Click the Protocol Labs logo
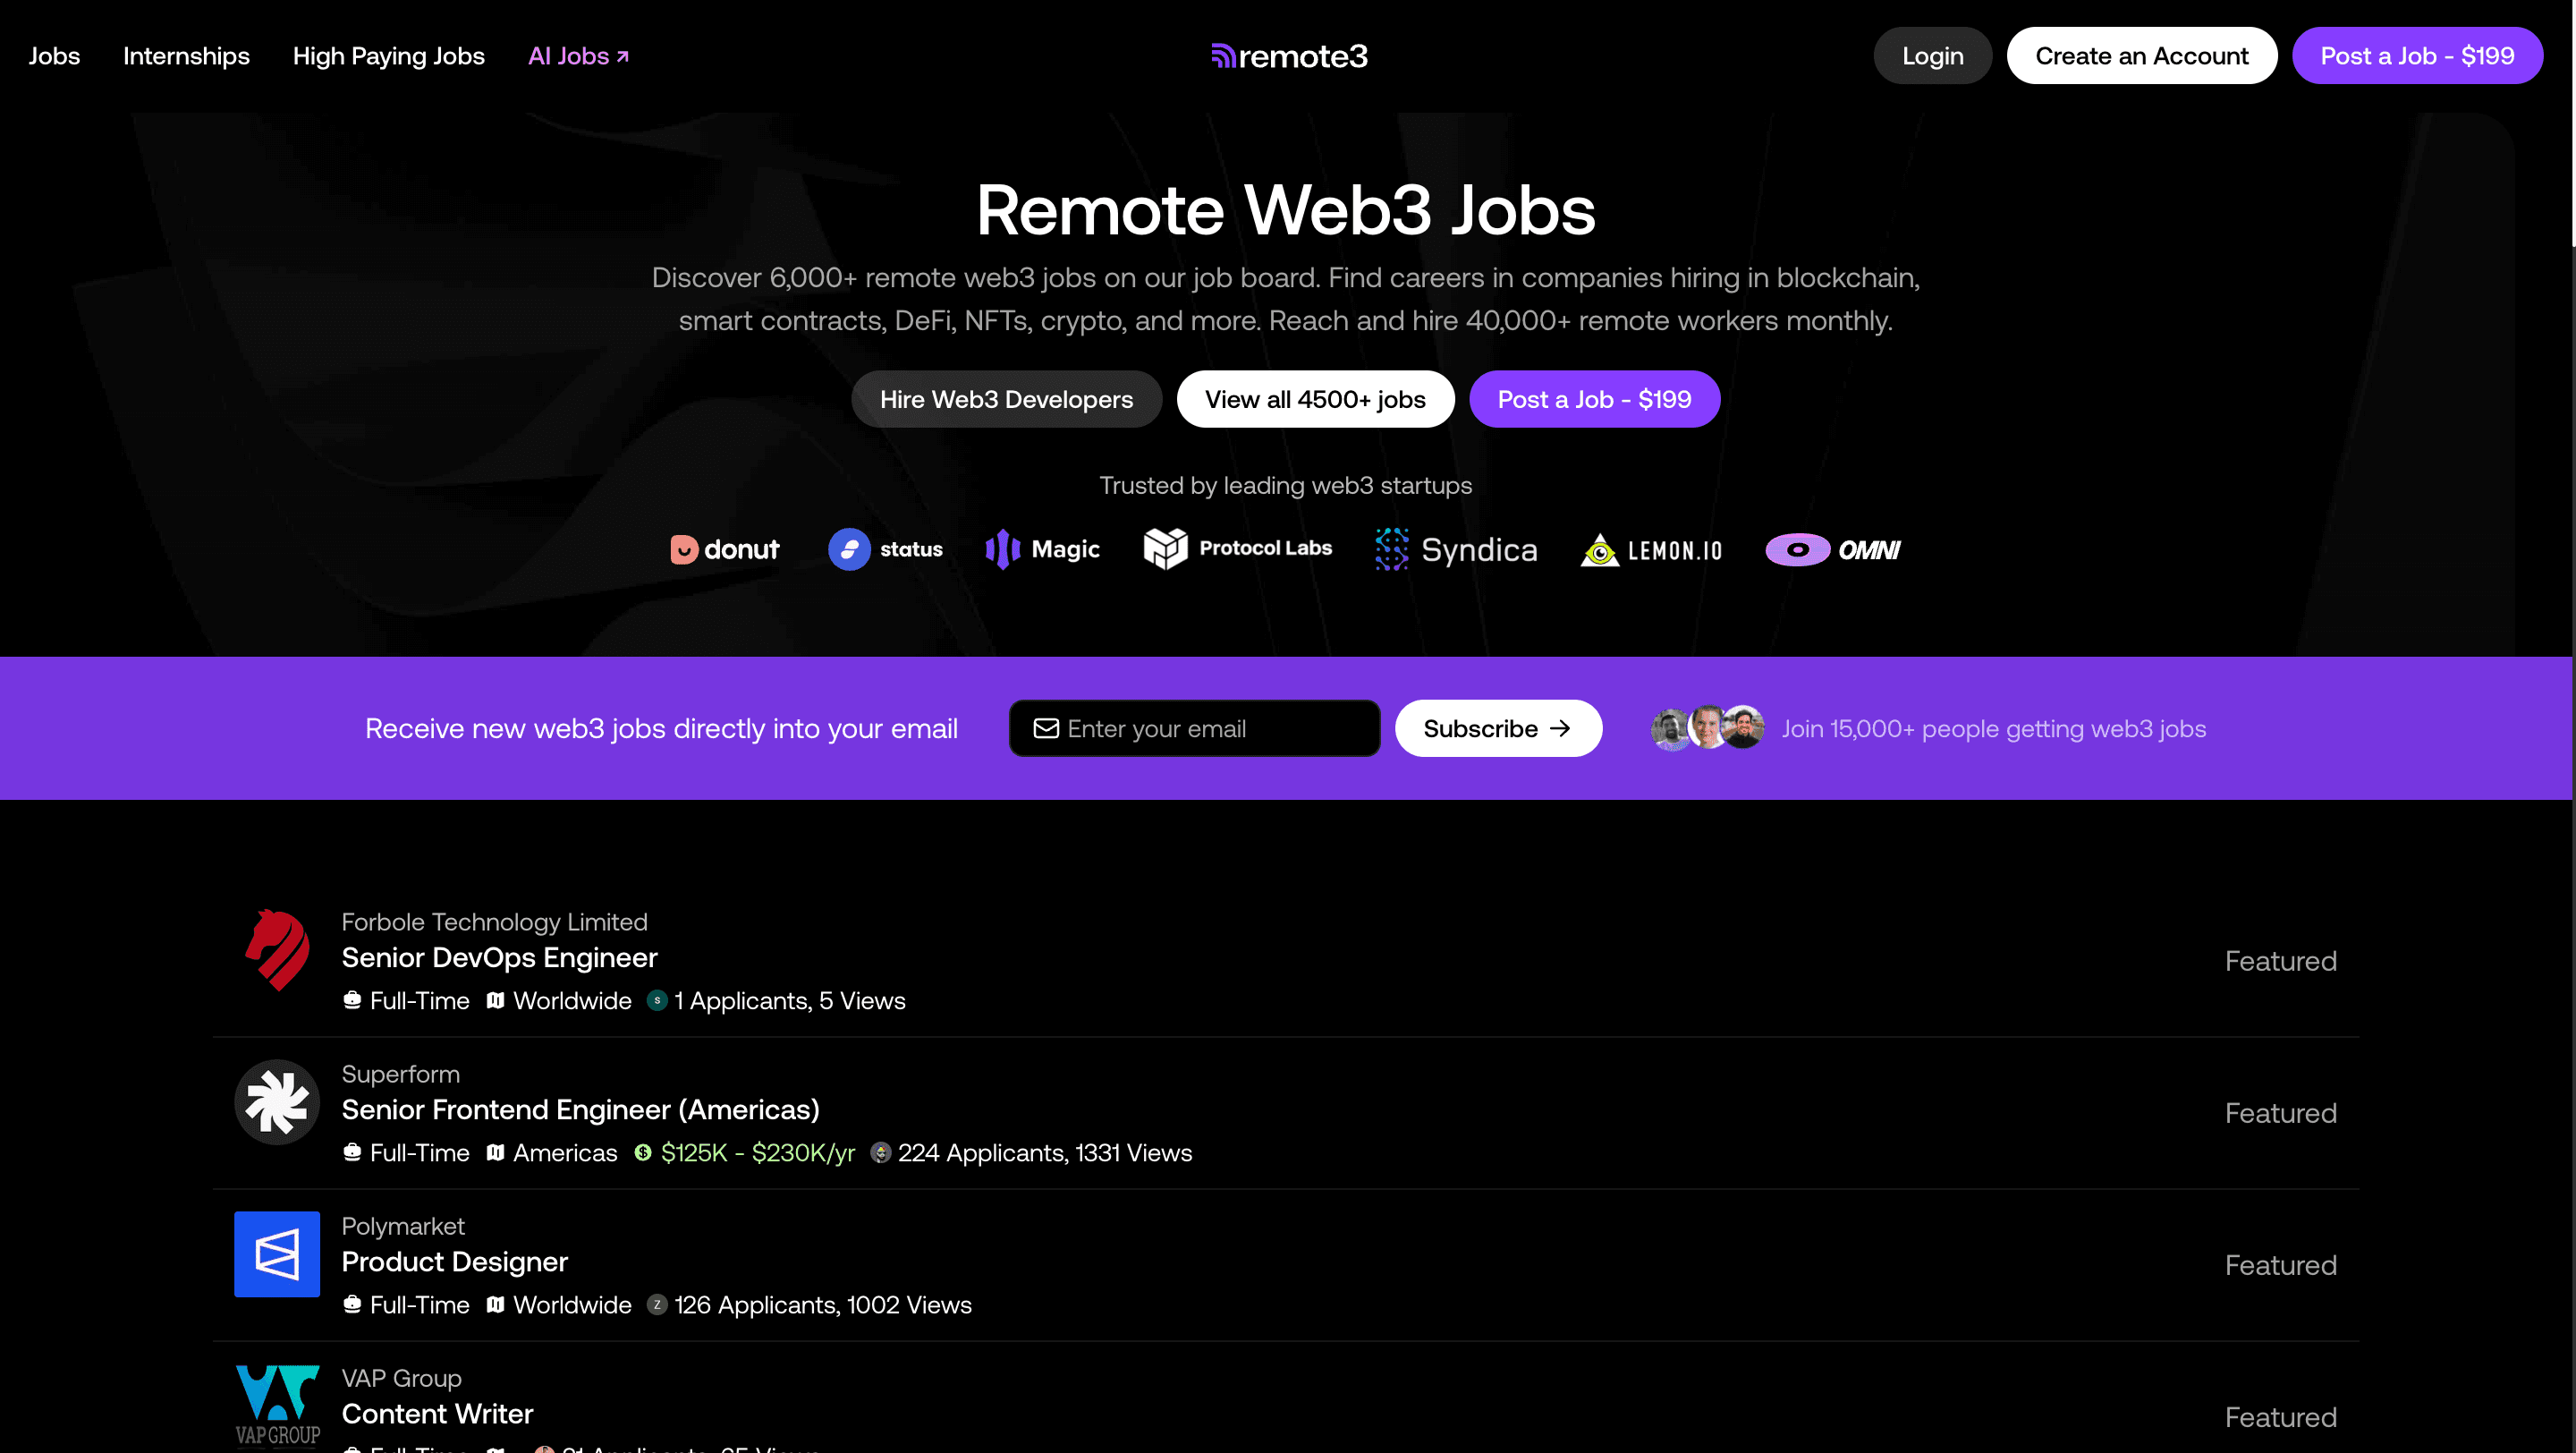Viewport: 2576px width, 1453px height. point(1238,548)
